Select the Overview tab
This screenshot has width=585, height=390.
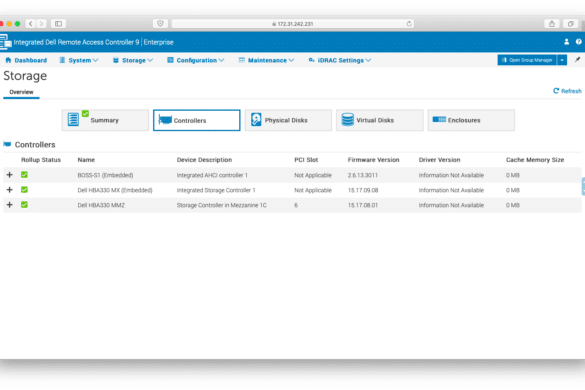click(x=21, y=92)
